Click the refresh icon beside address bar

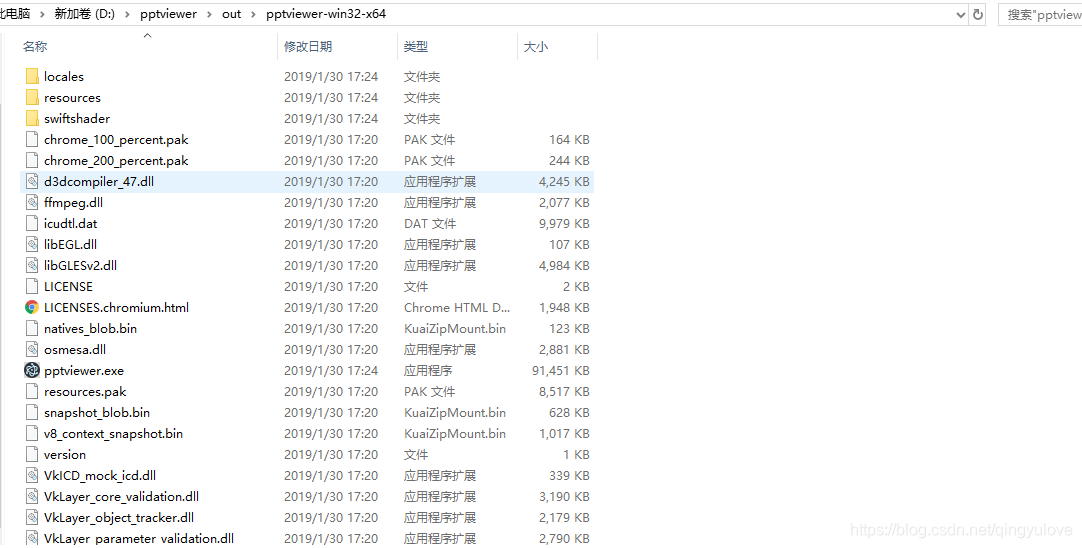977,14
